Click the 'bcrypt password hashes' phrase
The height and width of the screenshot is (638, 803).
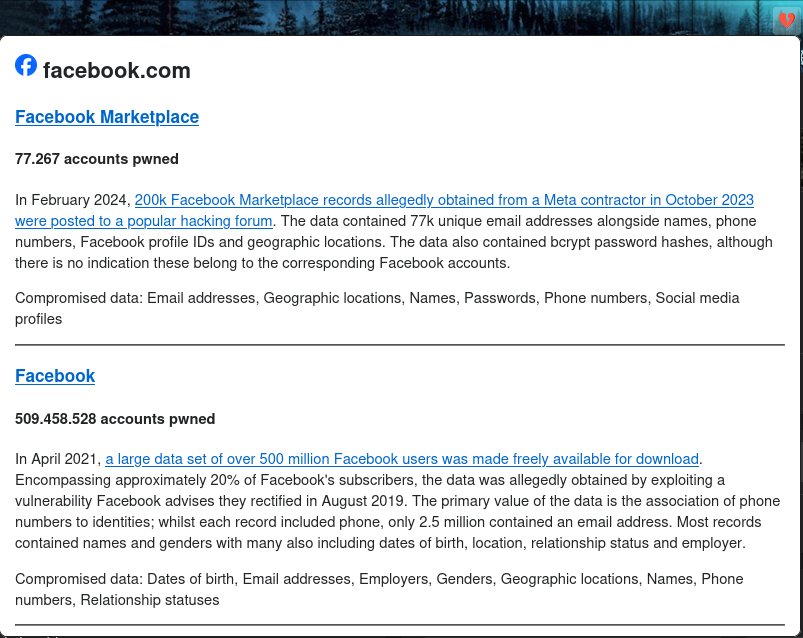(x=630, y=242)
